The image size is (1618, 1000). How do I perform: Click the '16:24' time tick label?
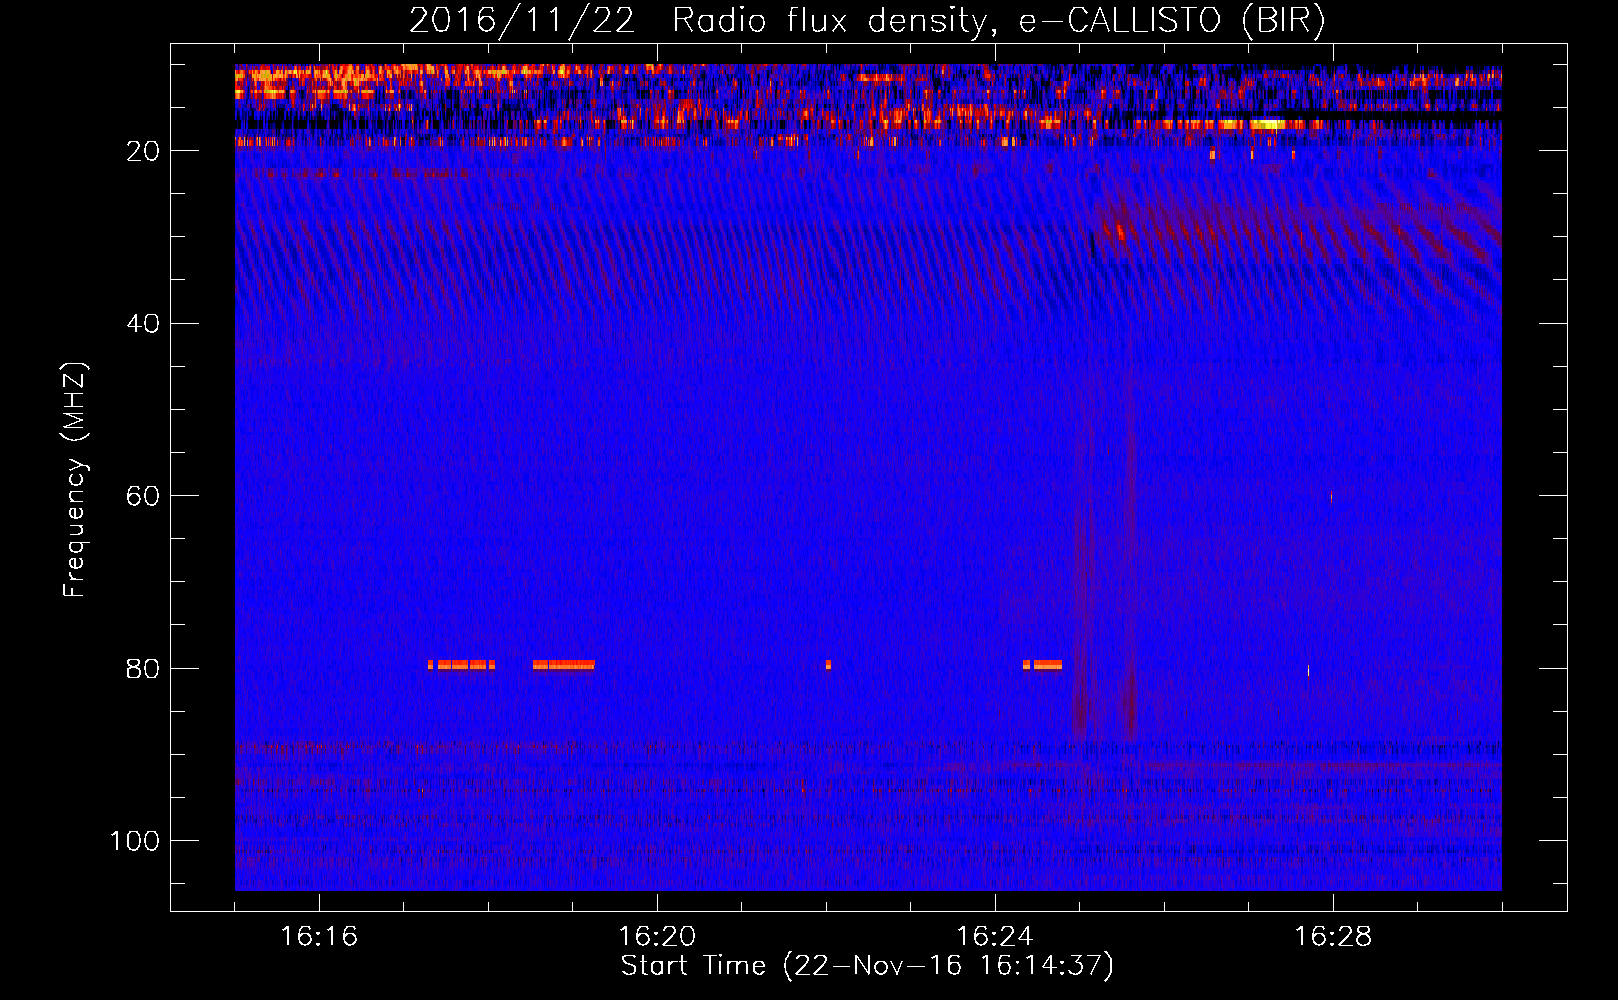tap(995, 937)
